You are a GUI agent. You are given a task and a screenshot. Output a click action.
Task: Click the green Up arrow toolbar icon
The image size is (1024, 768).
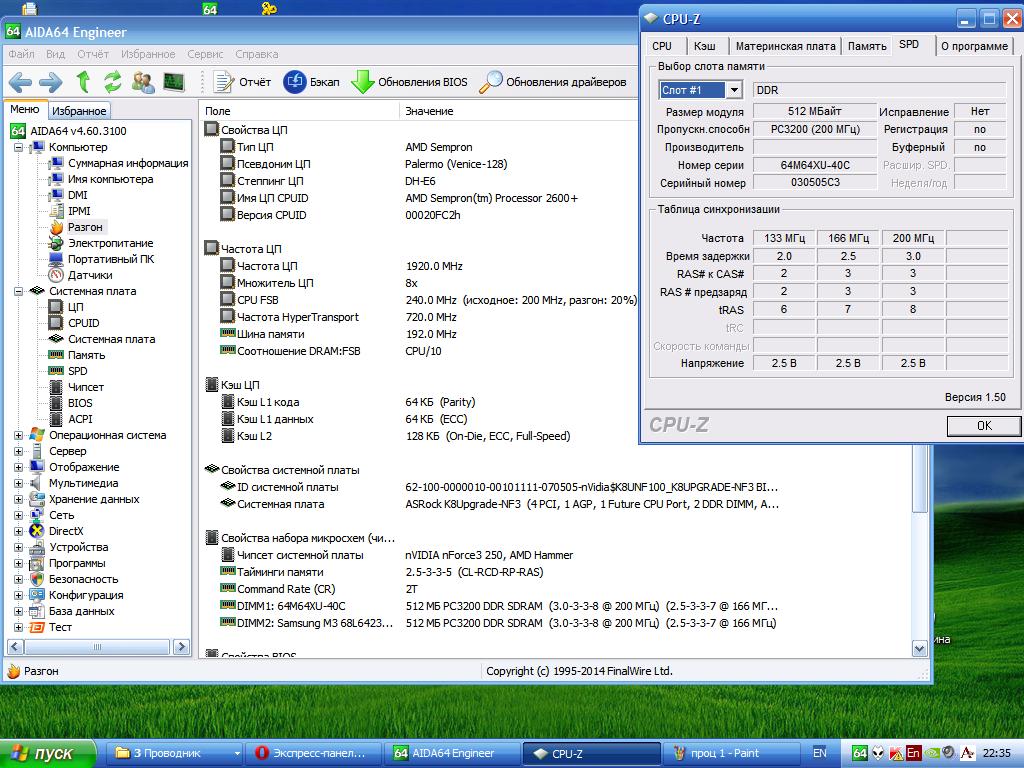[x=83, y=82]
